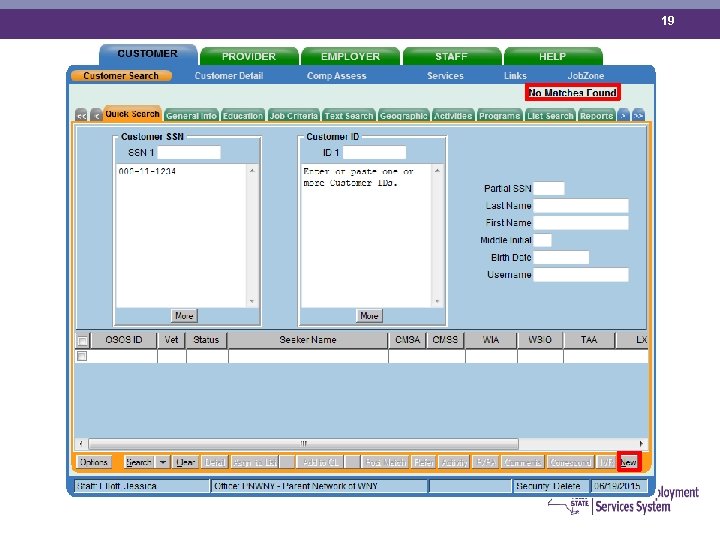Click the Customer ID list scroll-up arrow
The height and width of the screenshot is (540, 720).
(x=437, y=171)
